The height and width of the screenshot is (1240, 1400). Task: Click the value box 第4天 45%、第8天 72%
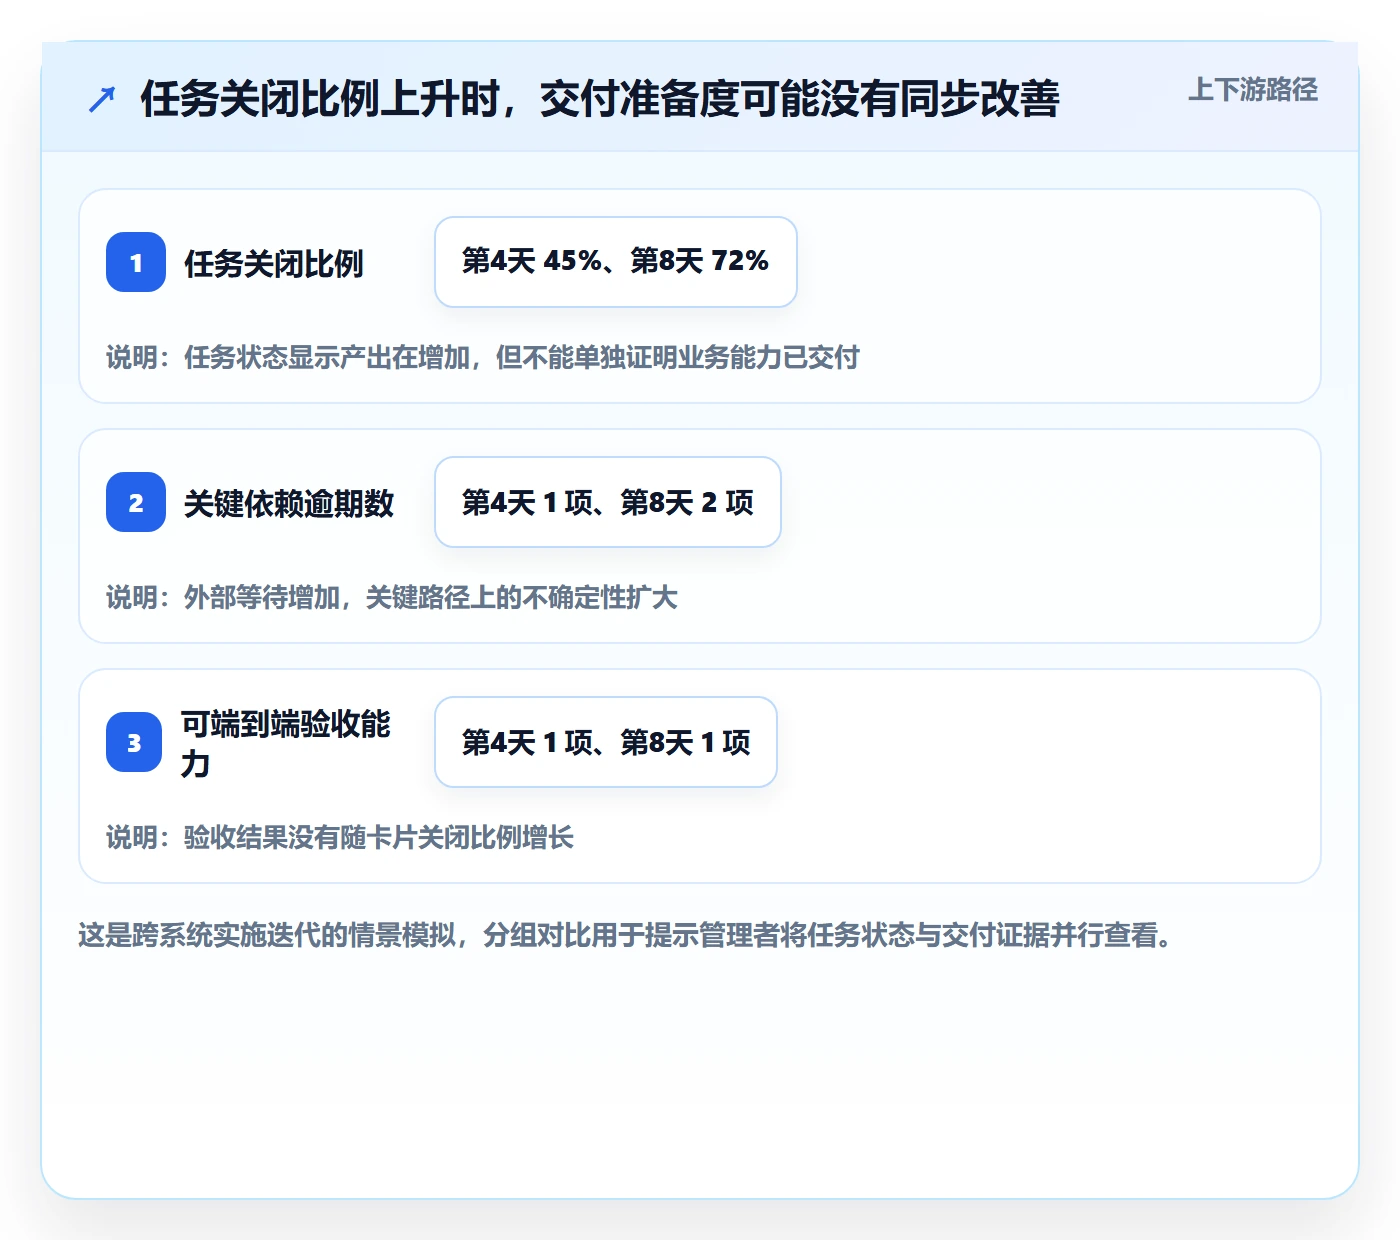point(616,262)
